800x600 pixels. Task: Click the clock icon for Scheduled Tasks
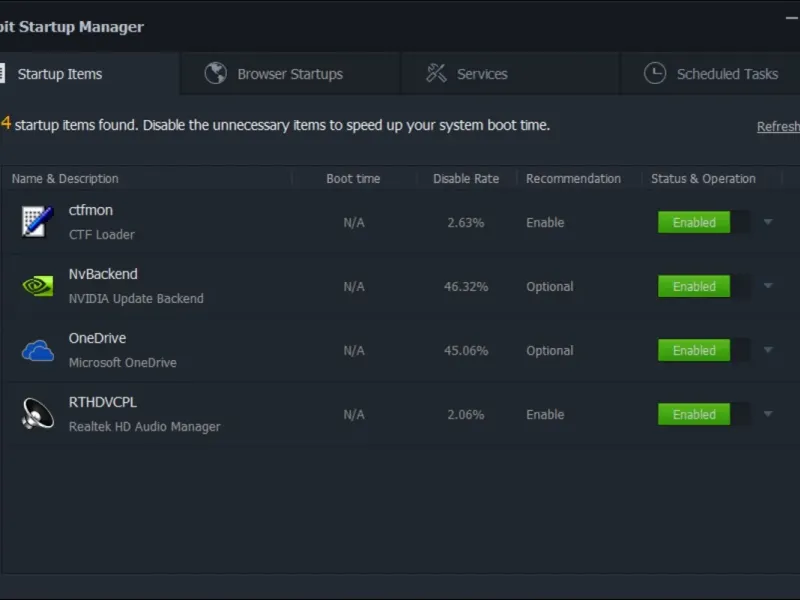[655, 73]
